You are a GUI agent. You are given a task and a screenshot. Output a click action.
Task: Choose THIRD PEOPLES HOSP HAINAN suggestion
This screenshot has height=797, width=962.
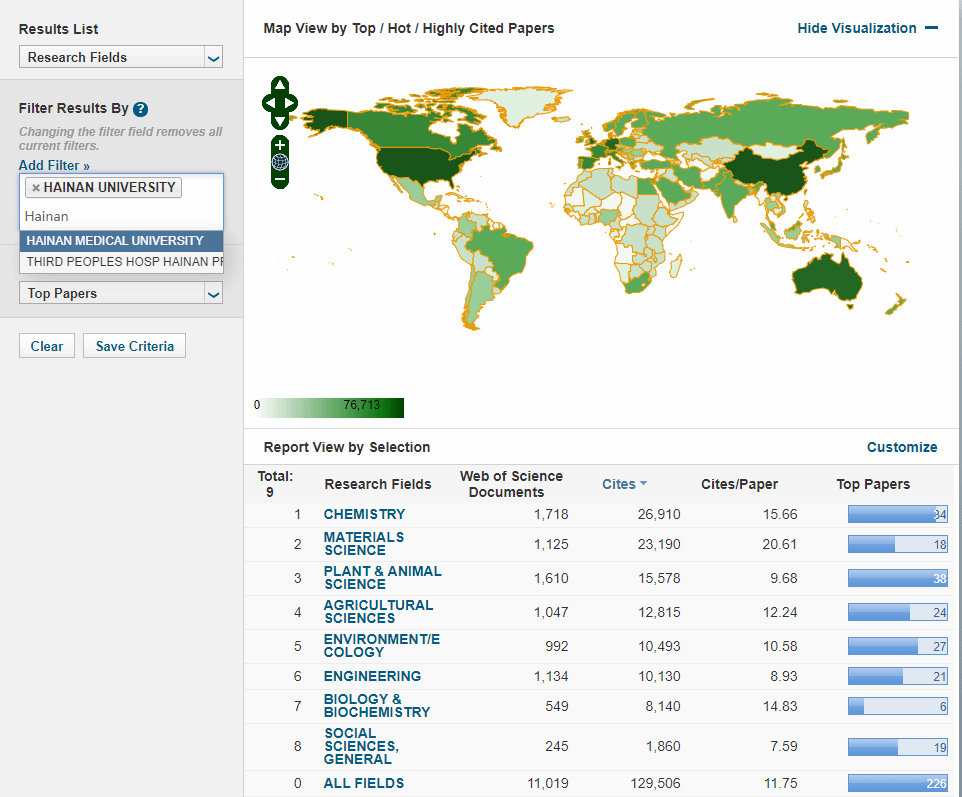[x=121, y=262]
